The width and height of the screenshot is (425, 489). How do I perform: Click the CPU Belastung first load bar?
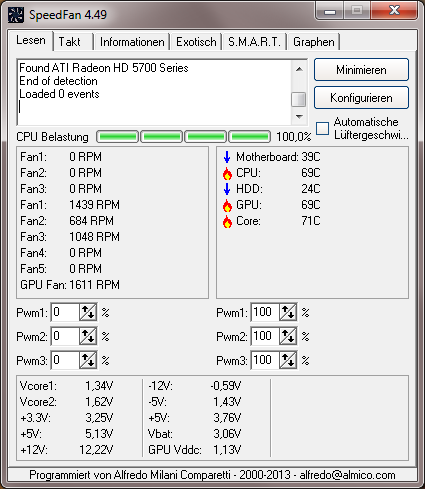[x=117, y=137]
